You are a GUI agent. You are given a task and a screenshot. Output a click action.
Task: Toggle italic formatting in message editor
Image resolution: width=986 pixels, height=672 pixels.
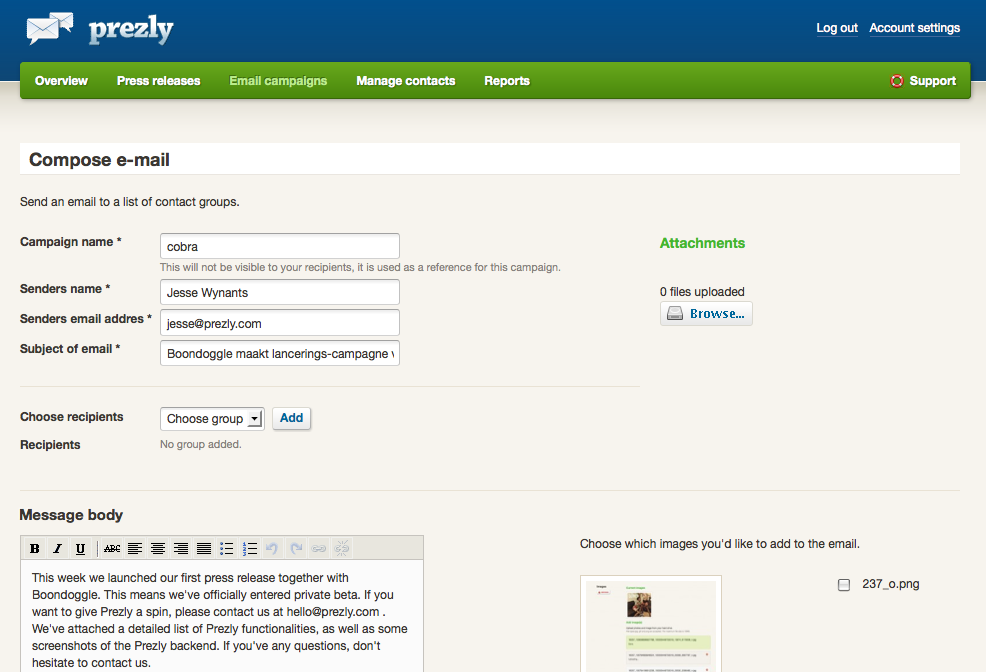[x=57, y=548]
